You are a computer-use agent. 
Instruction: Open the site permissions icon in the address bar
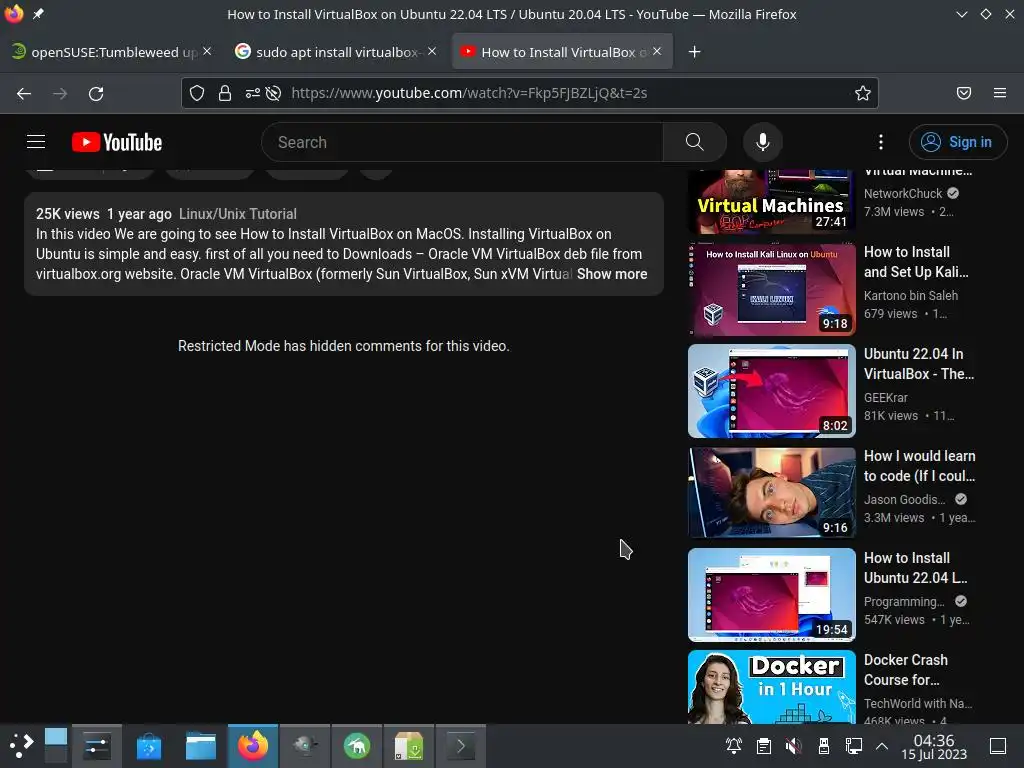(253, 93)
